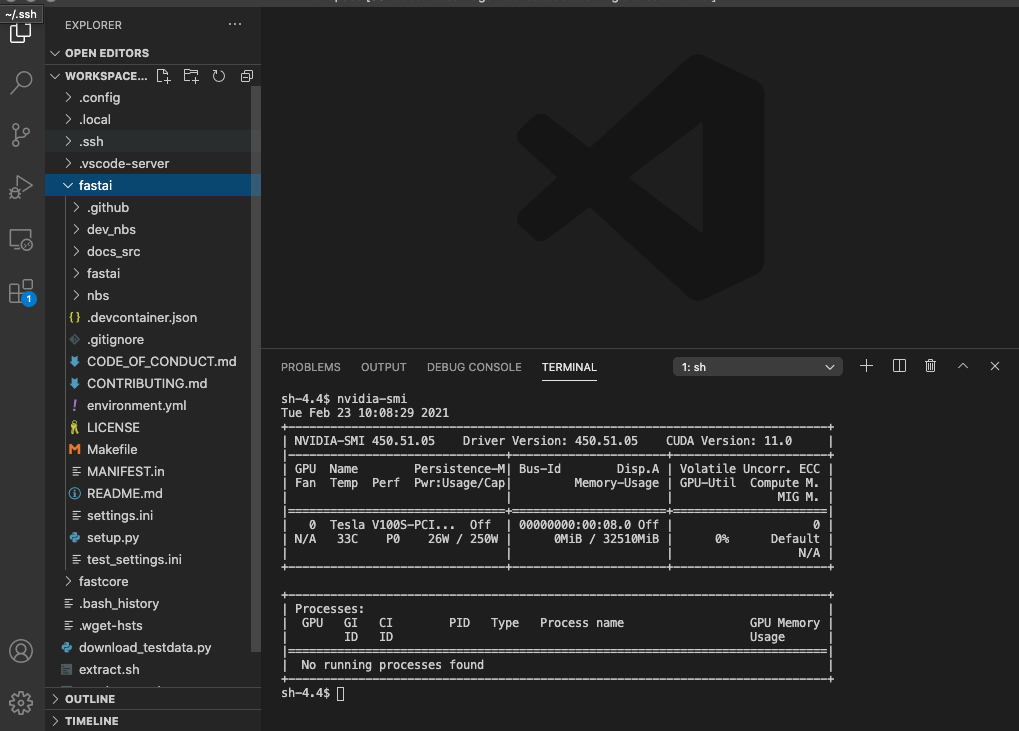Viewport: 1019px width, 731px height.
Task: Collapse the top-level fastai folder
Action: pos(153,186)
